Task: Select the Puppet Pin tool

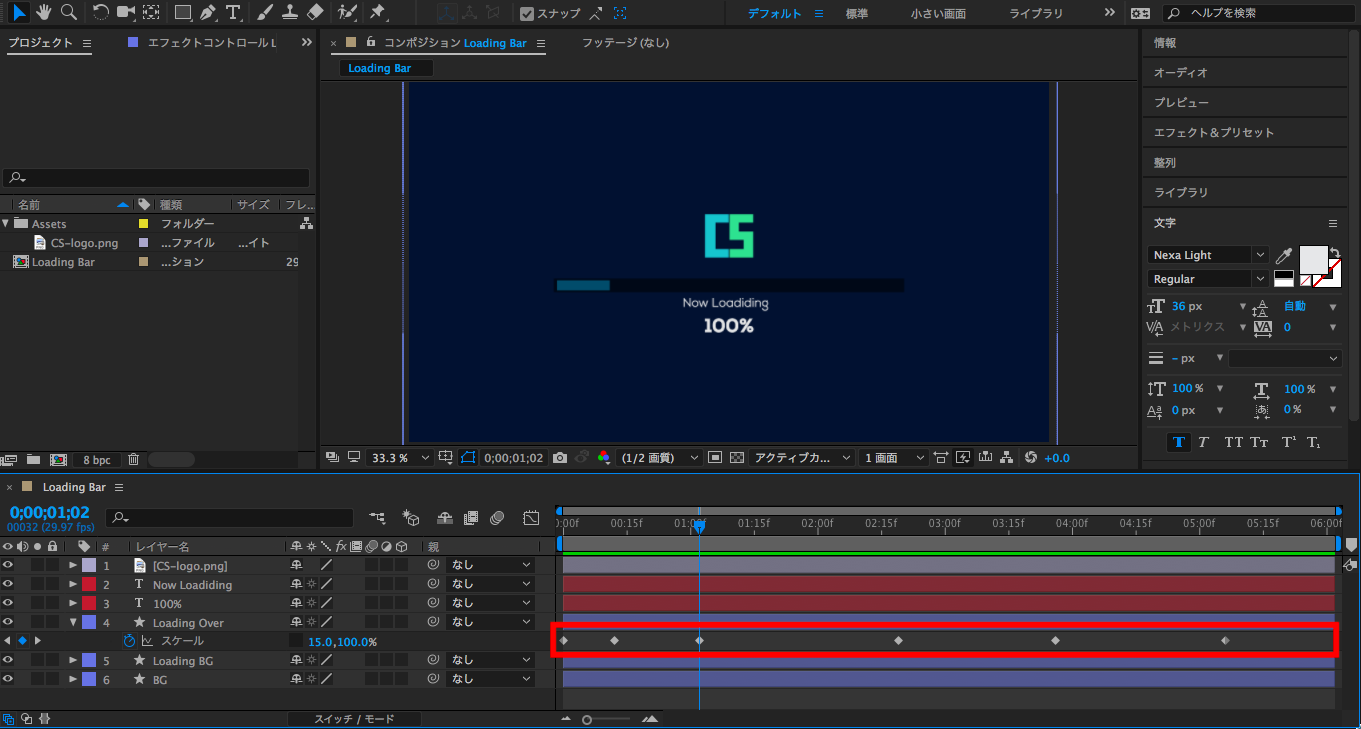Action: [377, 13]
